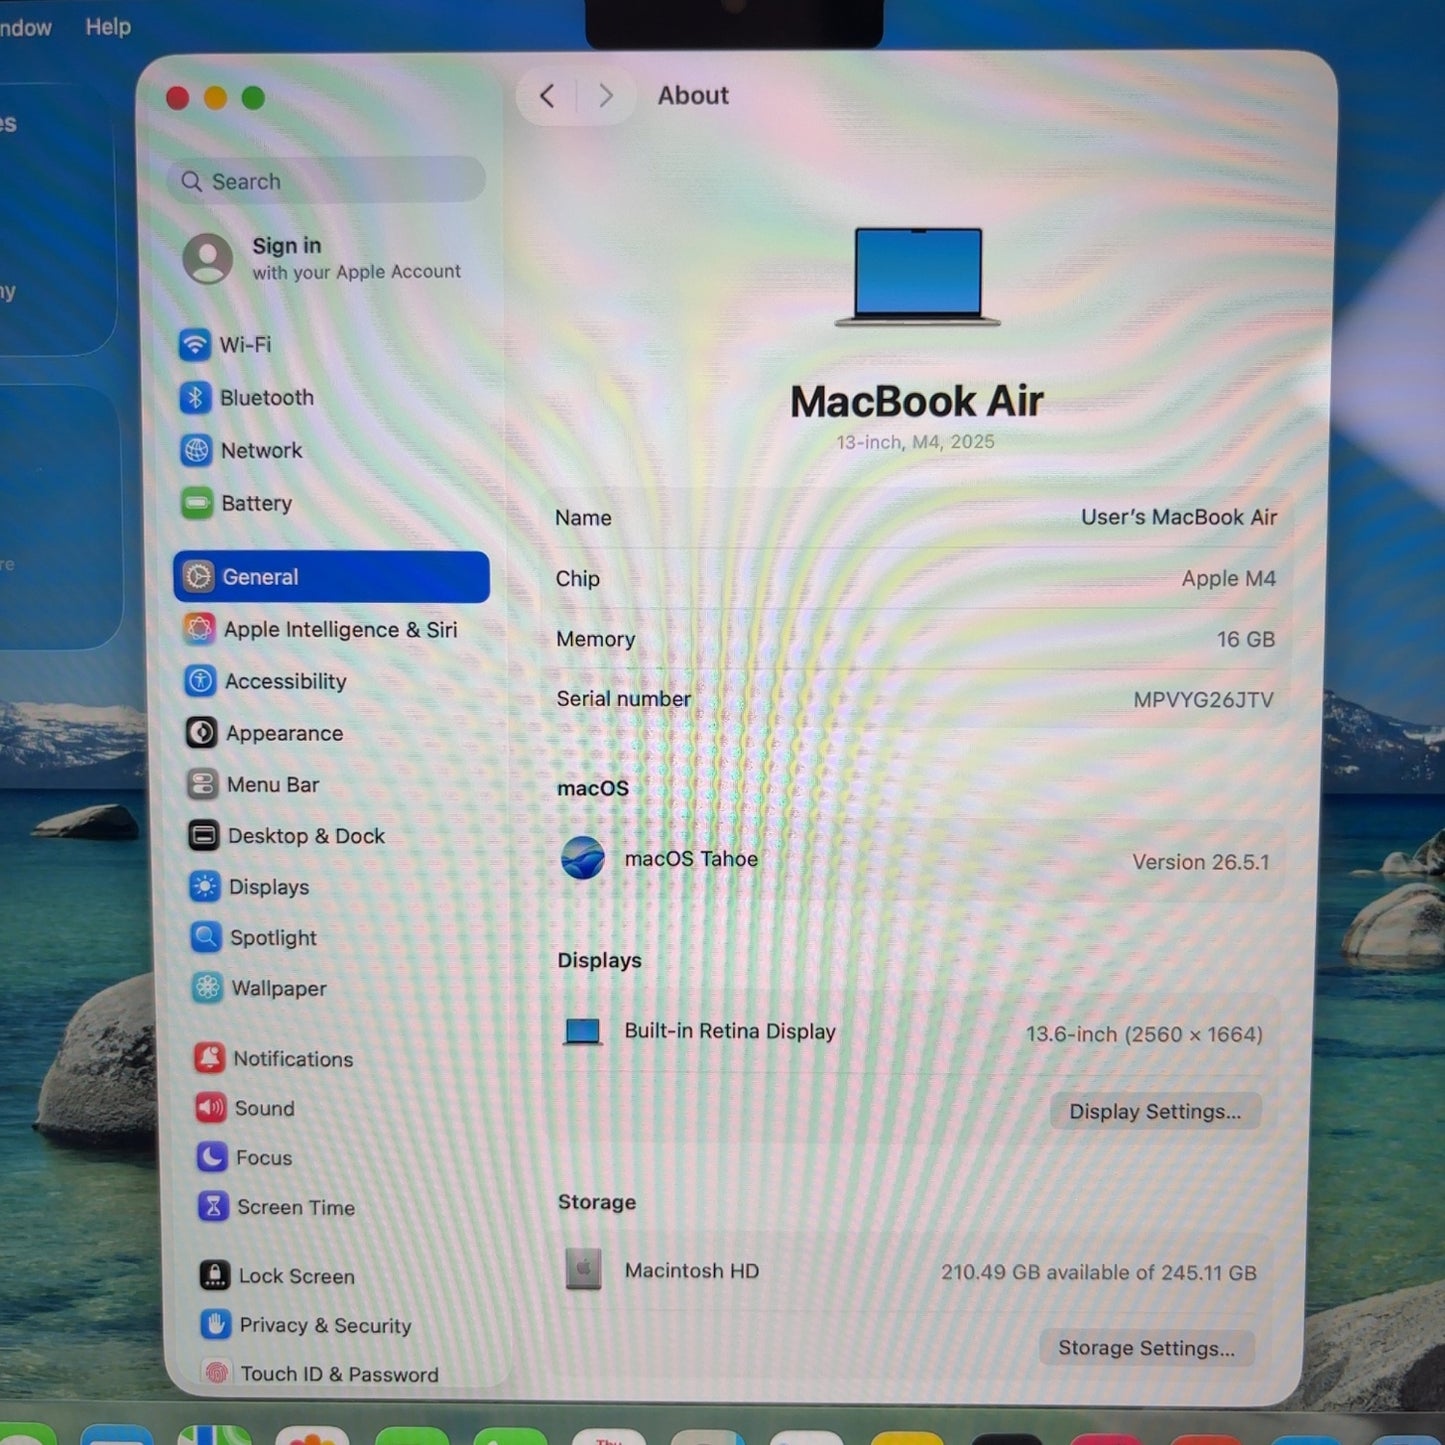Viewport: 1445px width, 1445px height.
Task: Click the "13.6-inch (2560 × 1664)" display resolution
Action: pyautogui.click(x=1145, y=1034)
